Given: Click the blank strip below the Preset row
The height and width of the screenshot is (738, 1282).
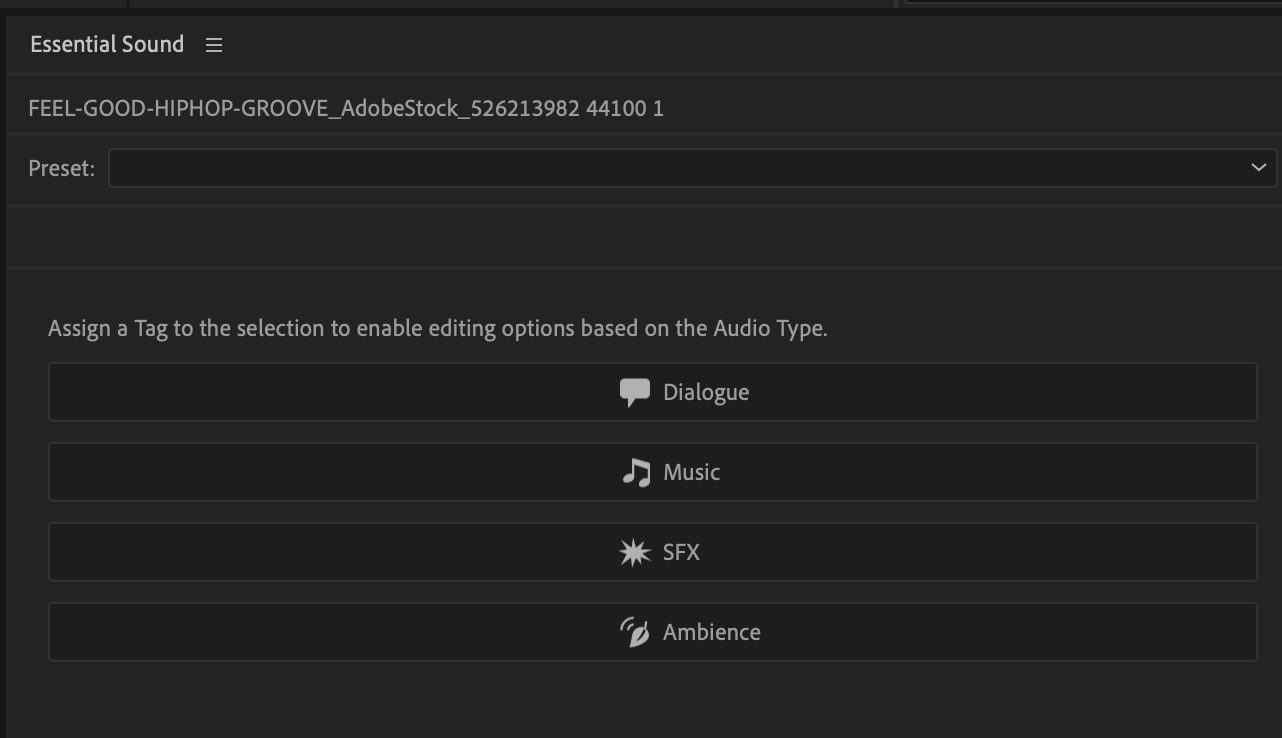Looking at the screenshot, I should coord(640,237).
